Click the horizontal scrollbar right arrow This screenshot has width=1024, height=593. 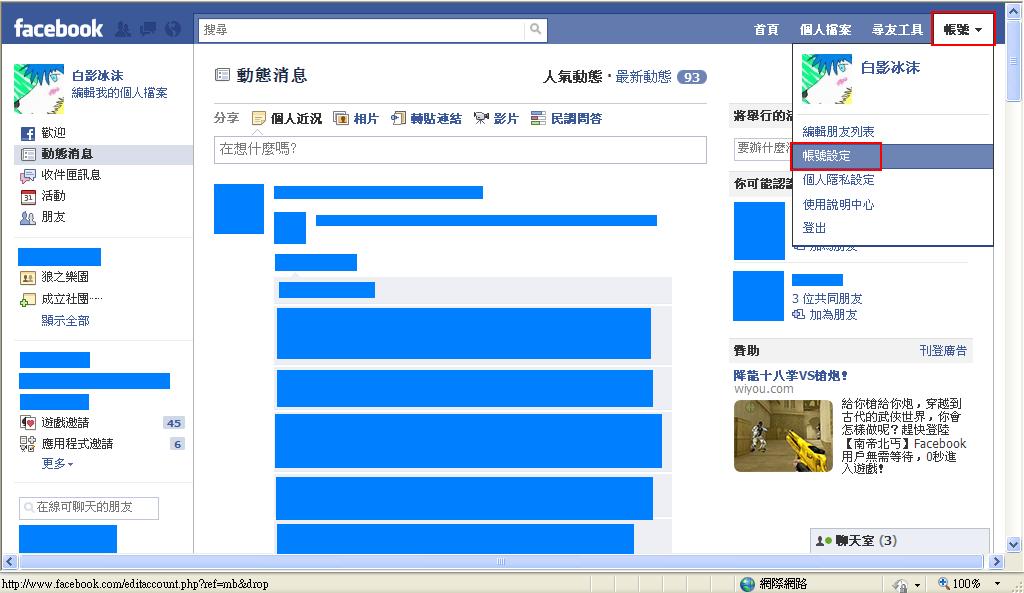point(996,562)
